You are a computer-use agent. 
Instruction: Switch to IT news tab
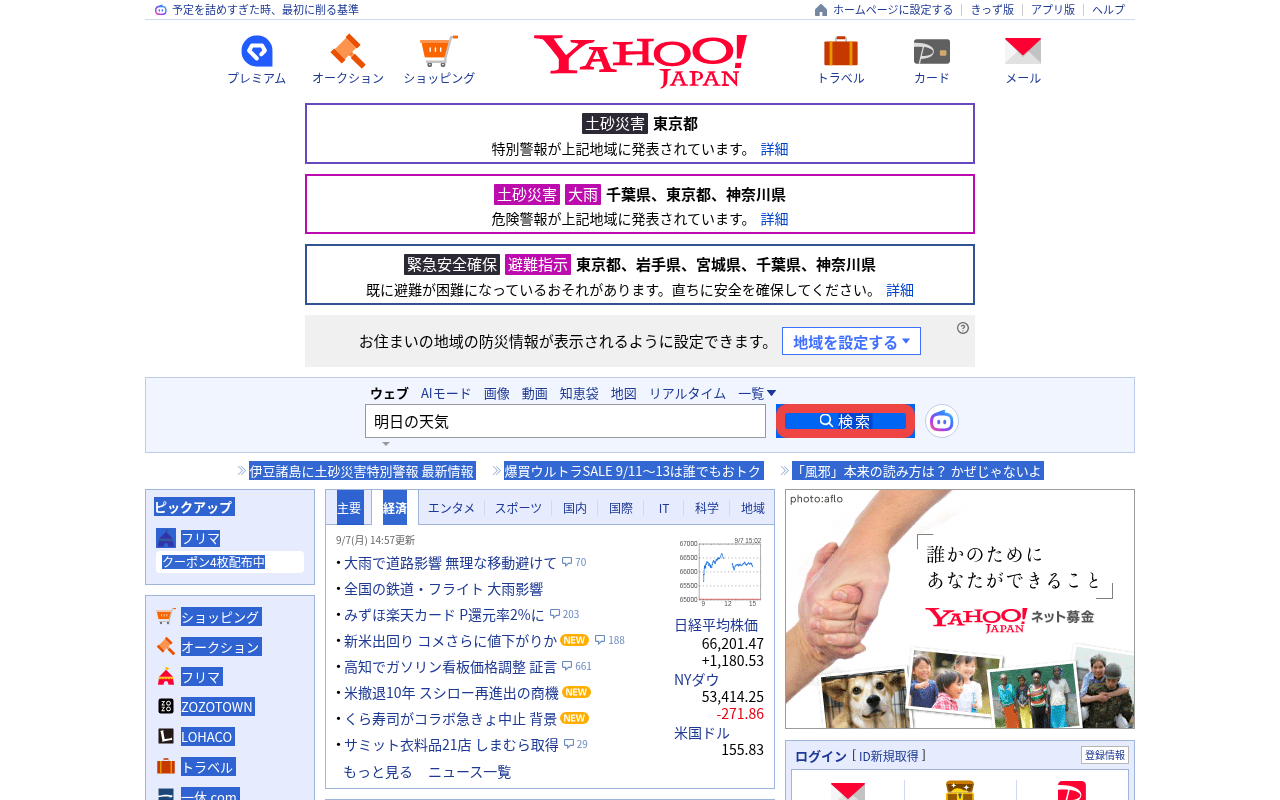pyautogui.click(x=664, y=508)
